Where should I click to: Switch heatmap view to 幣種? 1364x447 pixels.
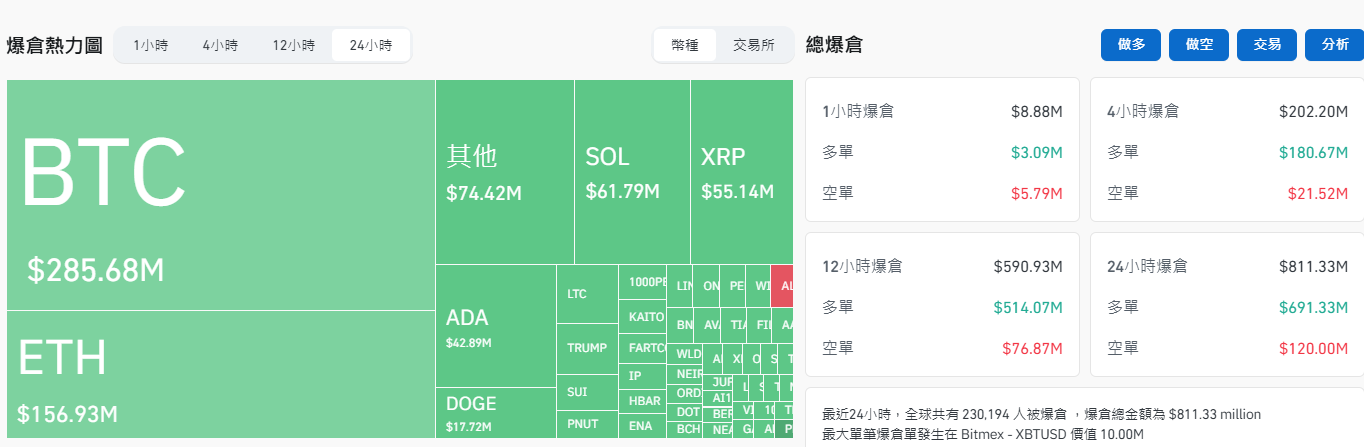(685, 45)
